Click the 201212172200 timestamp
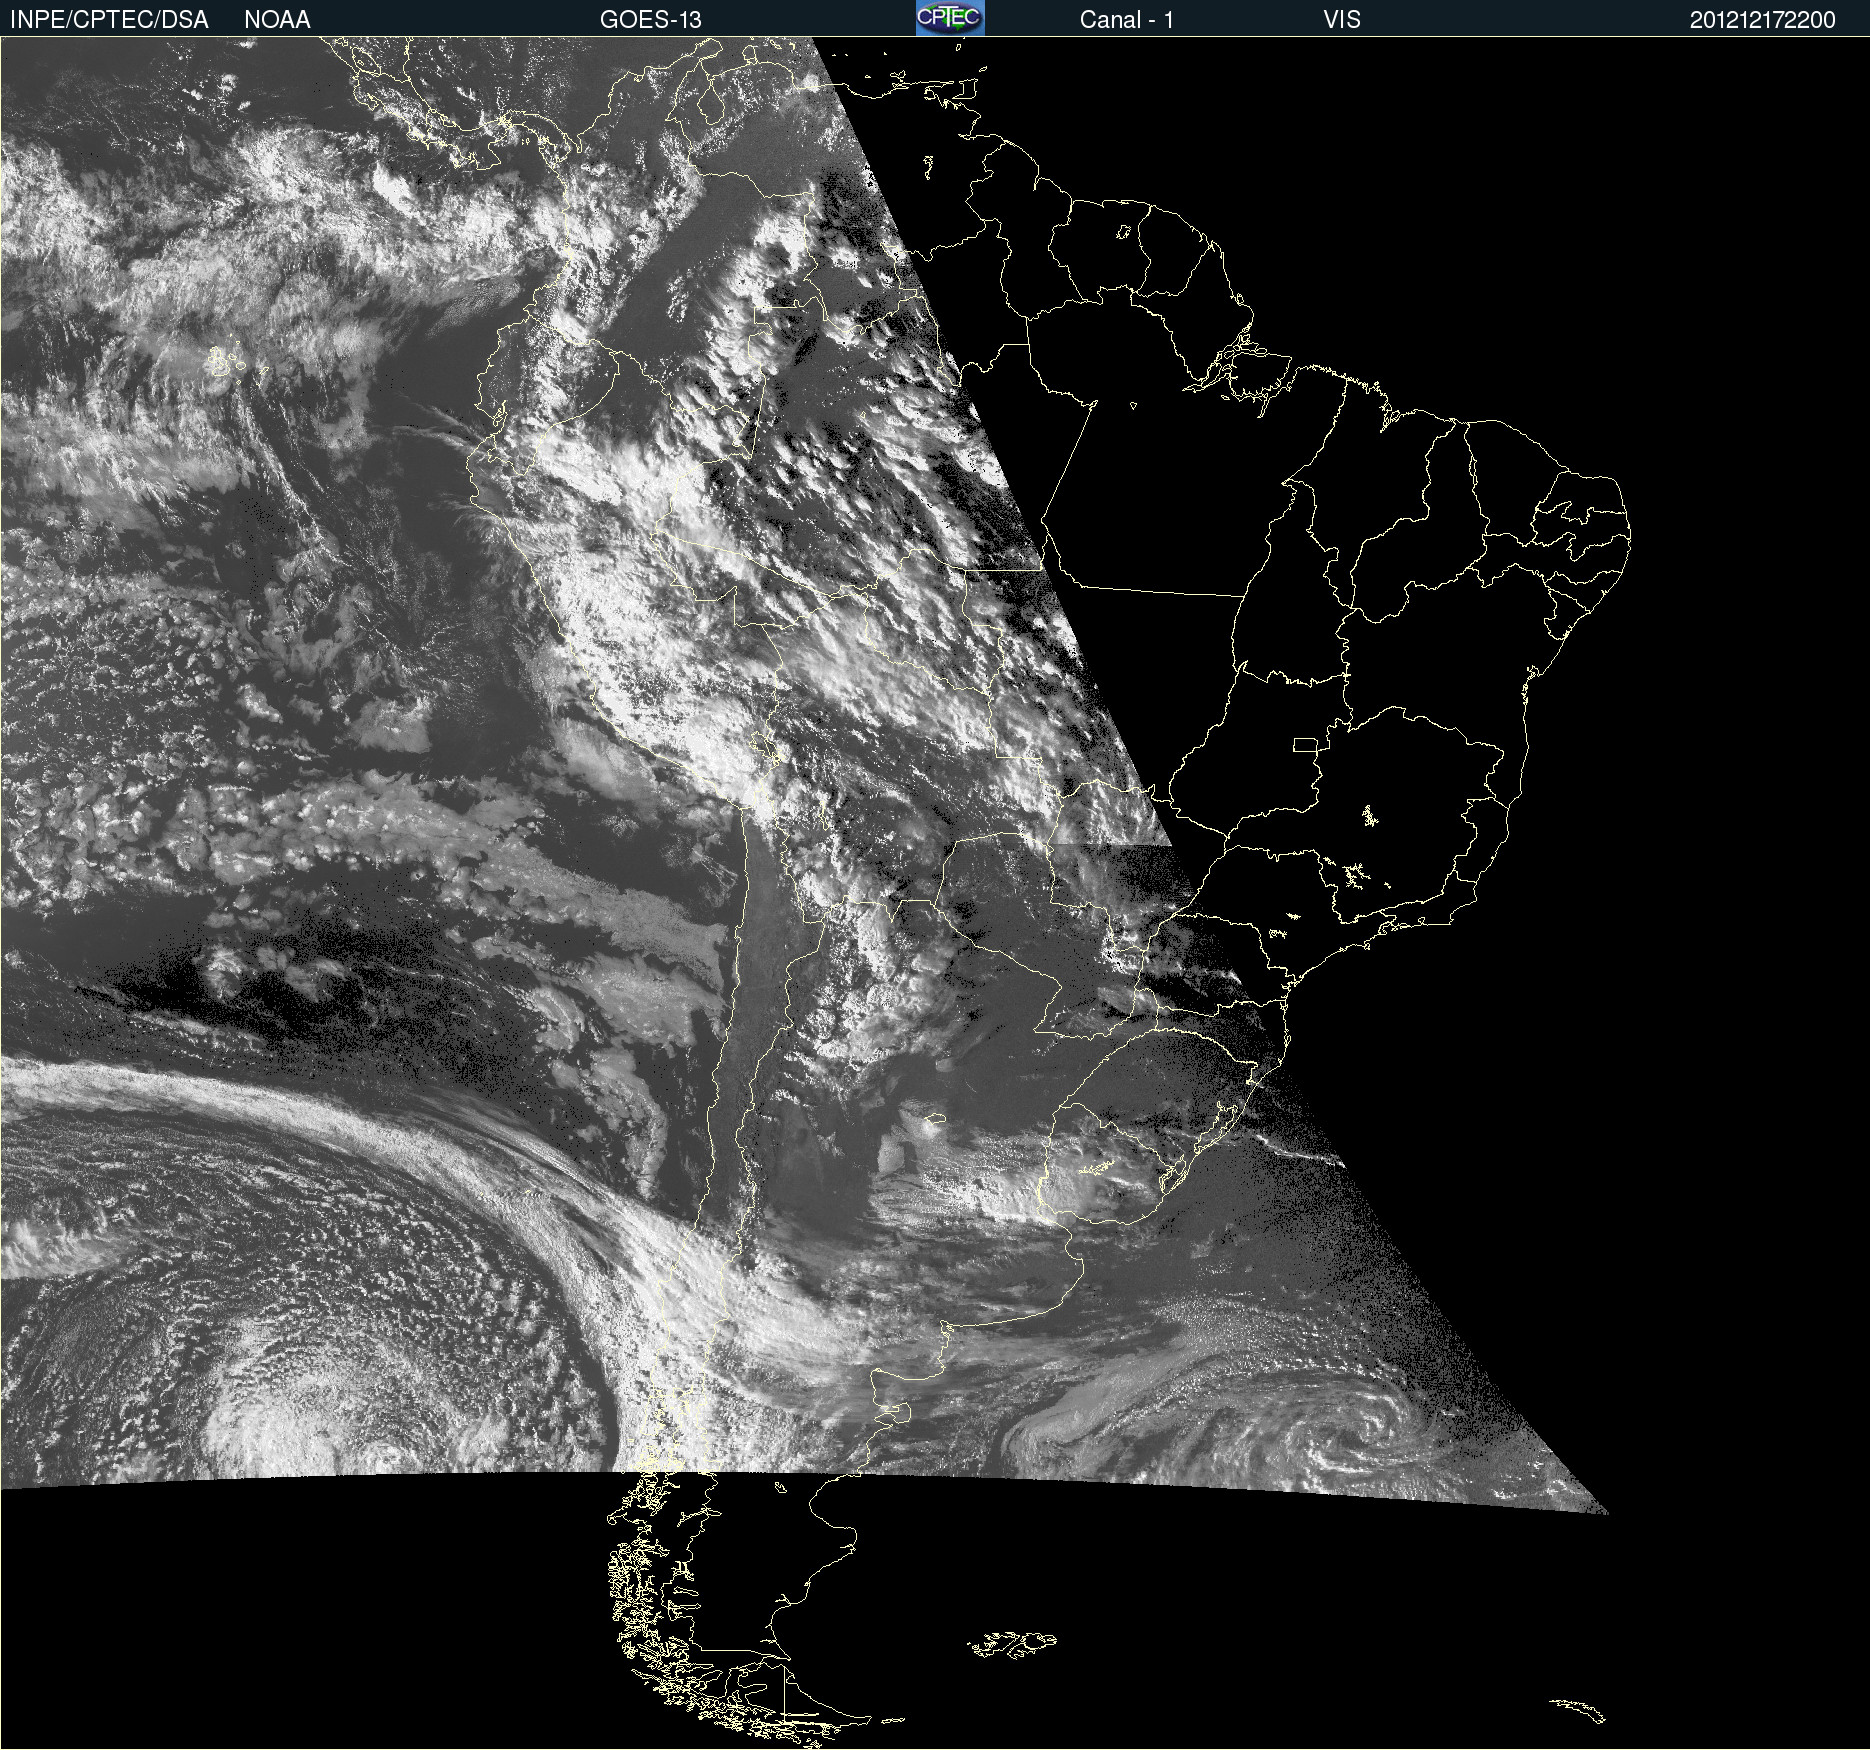This screenshot has width=1870, height=1750. coord(1763,20)
